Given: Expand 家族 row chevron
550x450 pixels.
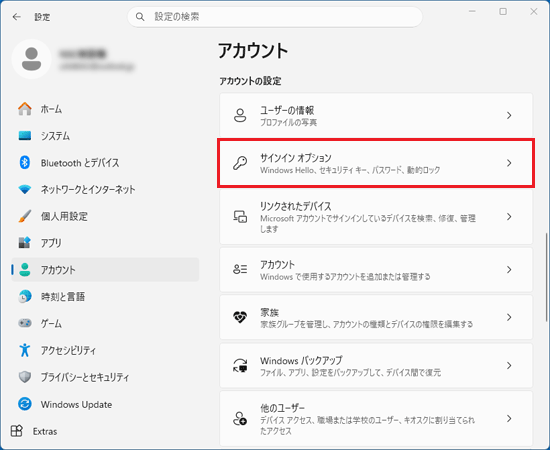Looking at the screenshot, I should pyautogui.click(x=509, y=317).
